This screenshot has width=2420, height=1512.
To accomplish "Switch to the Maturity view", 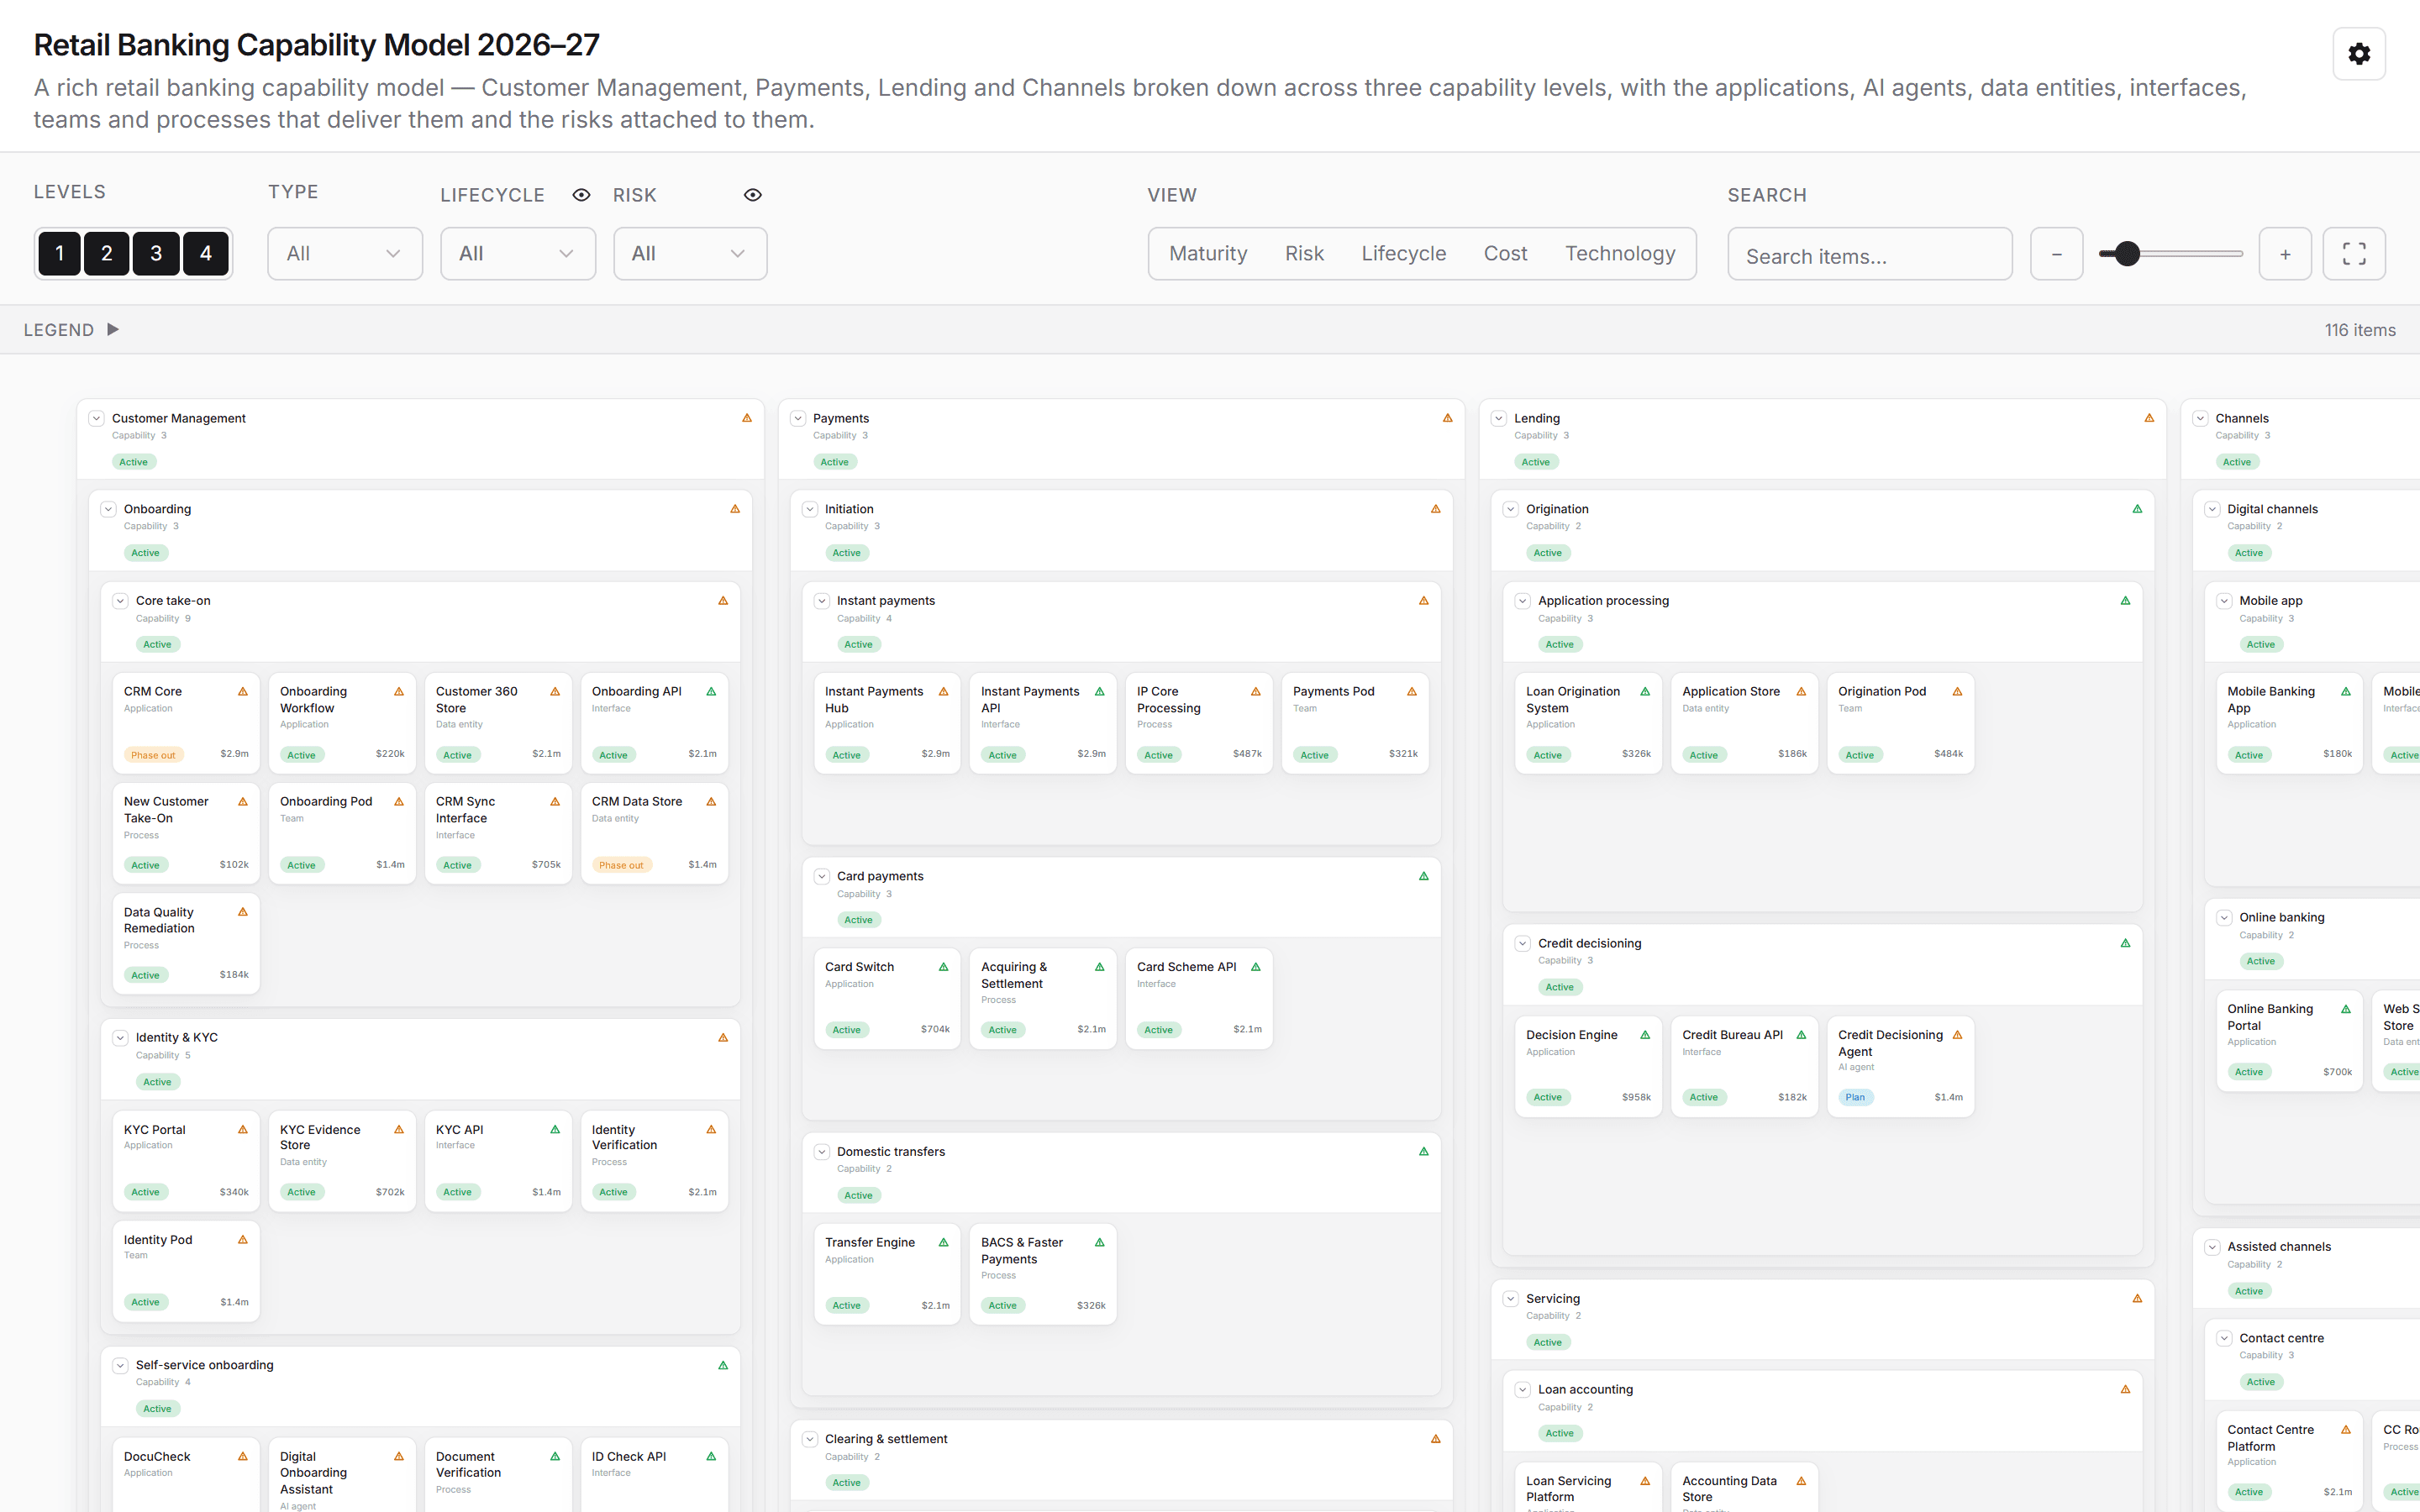I will [1208, 254].
